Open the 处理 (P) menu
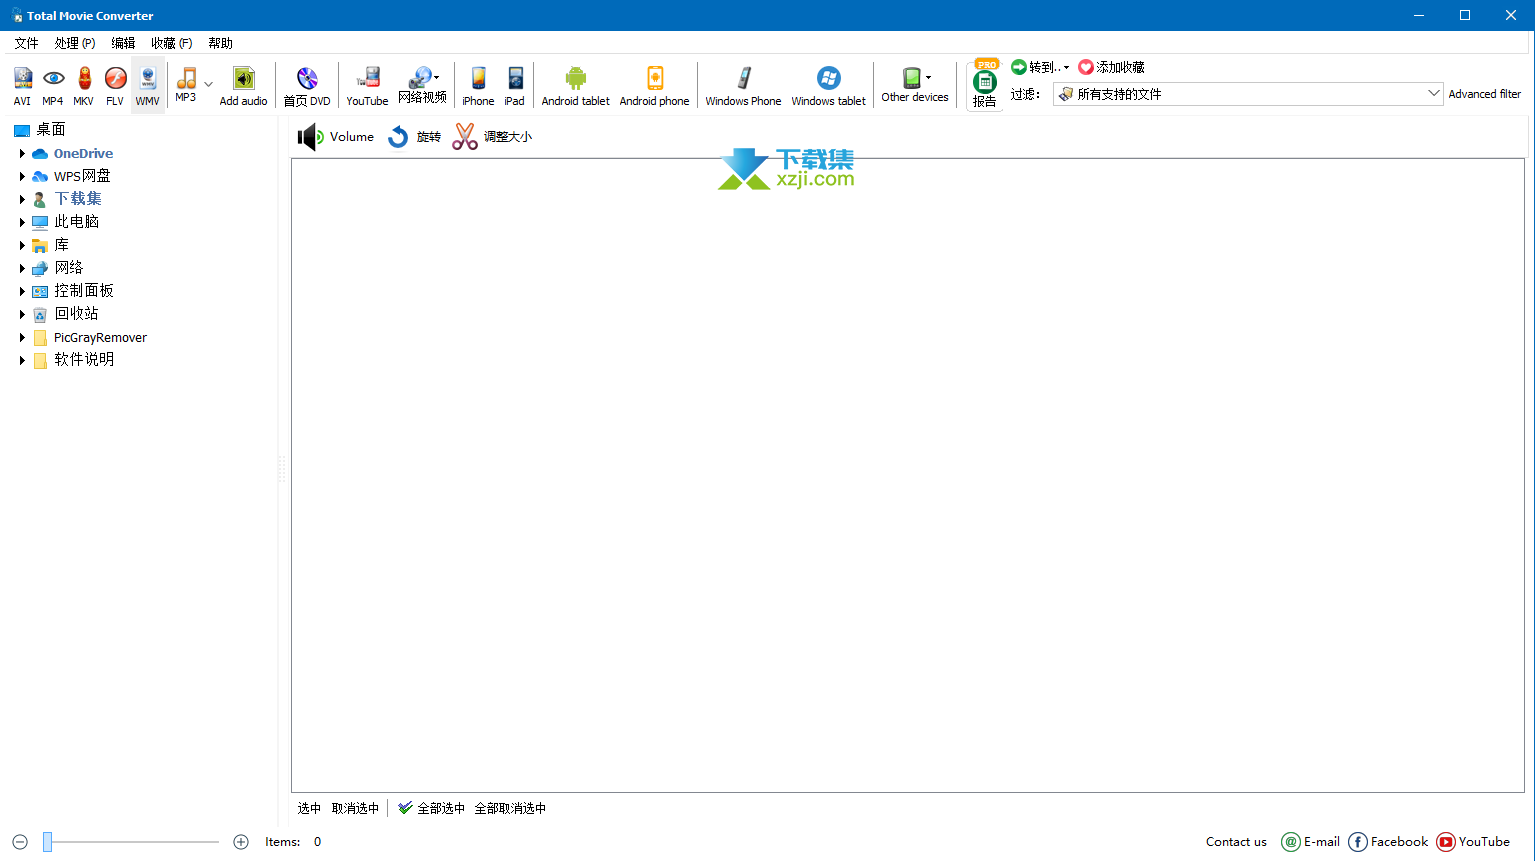The width and height of the screenshot is (1535, 861). (x=75, y=43)
